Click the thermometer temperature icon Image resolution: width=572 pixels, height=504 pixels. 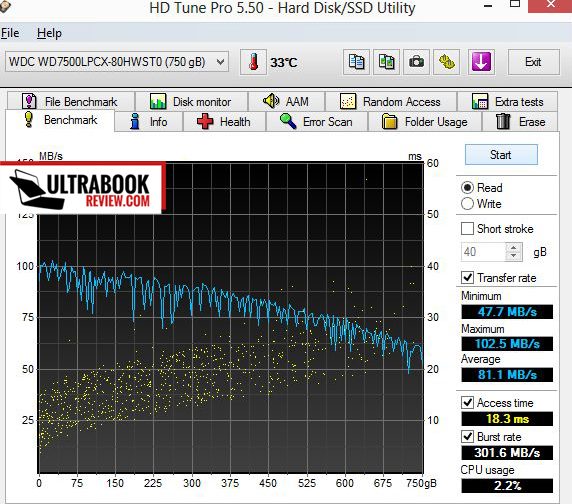click(x=254, y=62)
